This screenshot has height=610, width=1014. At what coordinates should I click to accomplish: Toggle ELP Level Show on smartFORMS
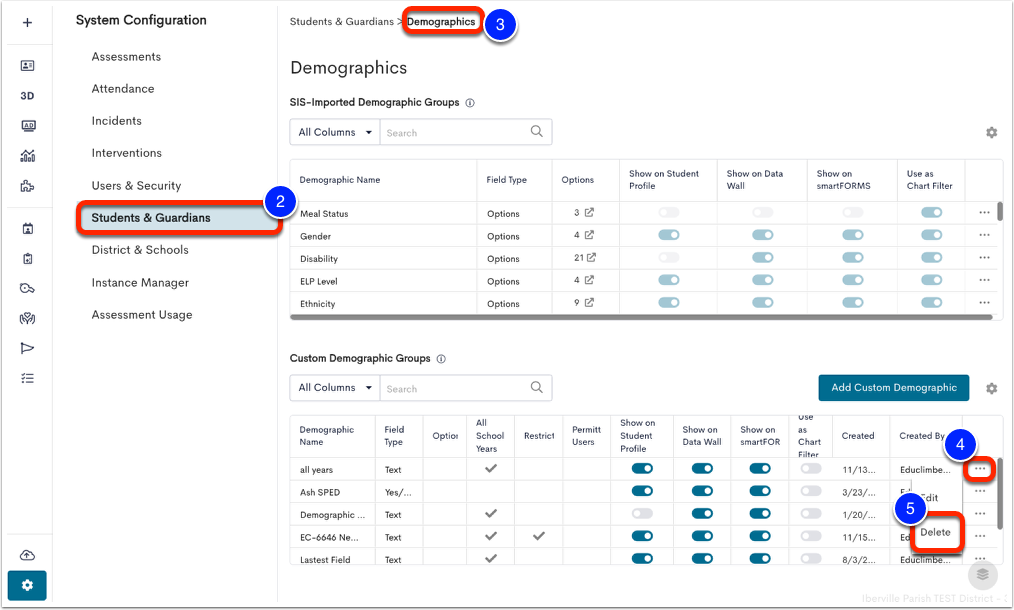(x=853, y=280)
